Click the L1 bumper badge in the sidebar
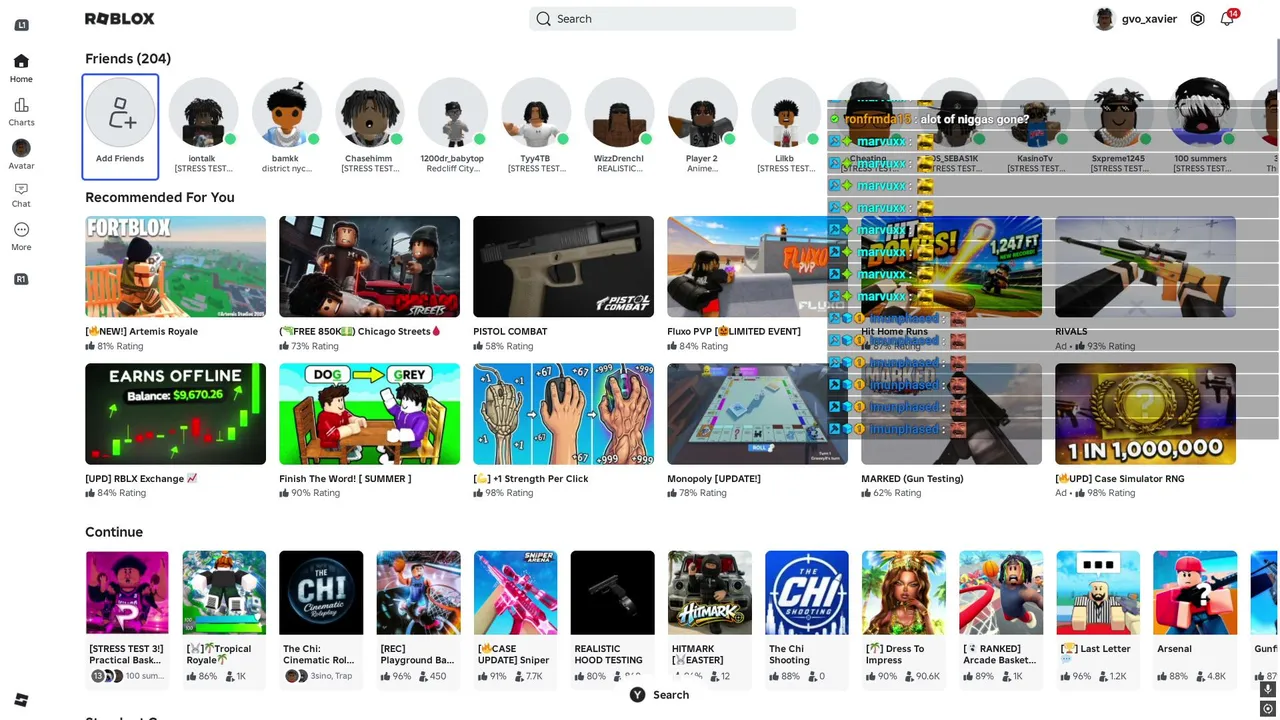 (x=21, y=24)
